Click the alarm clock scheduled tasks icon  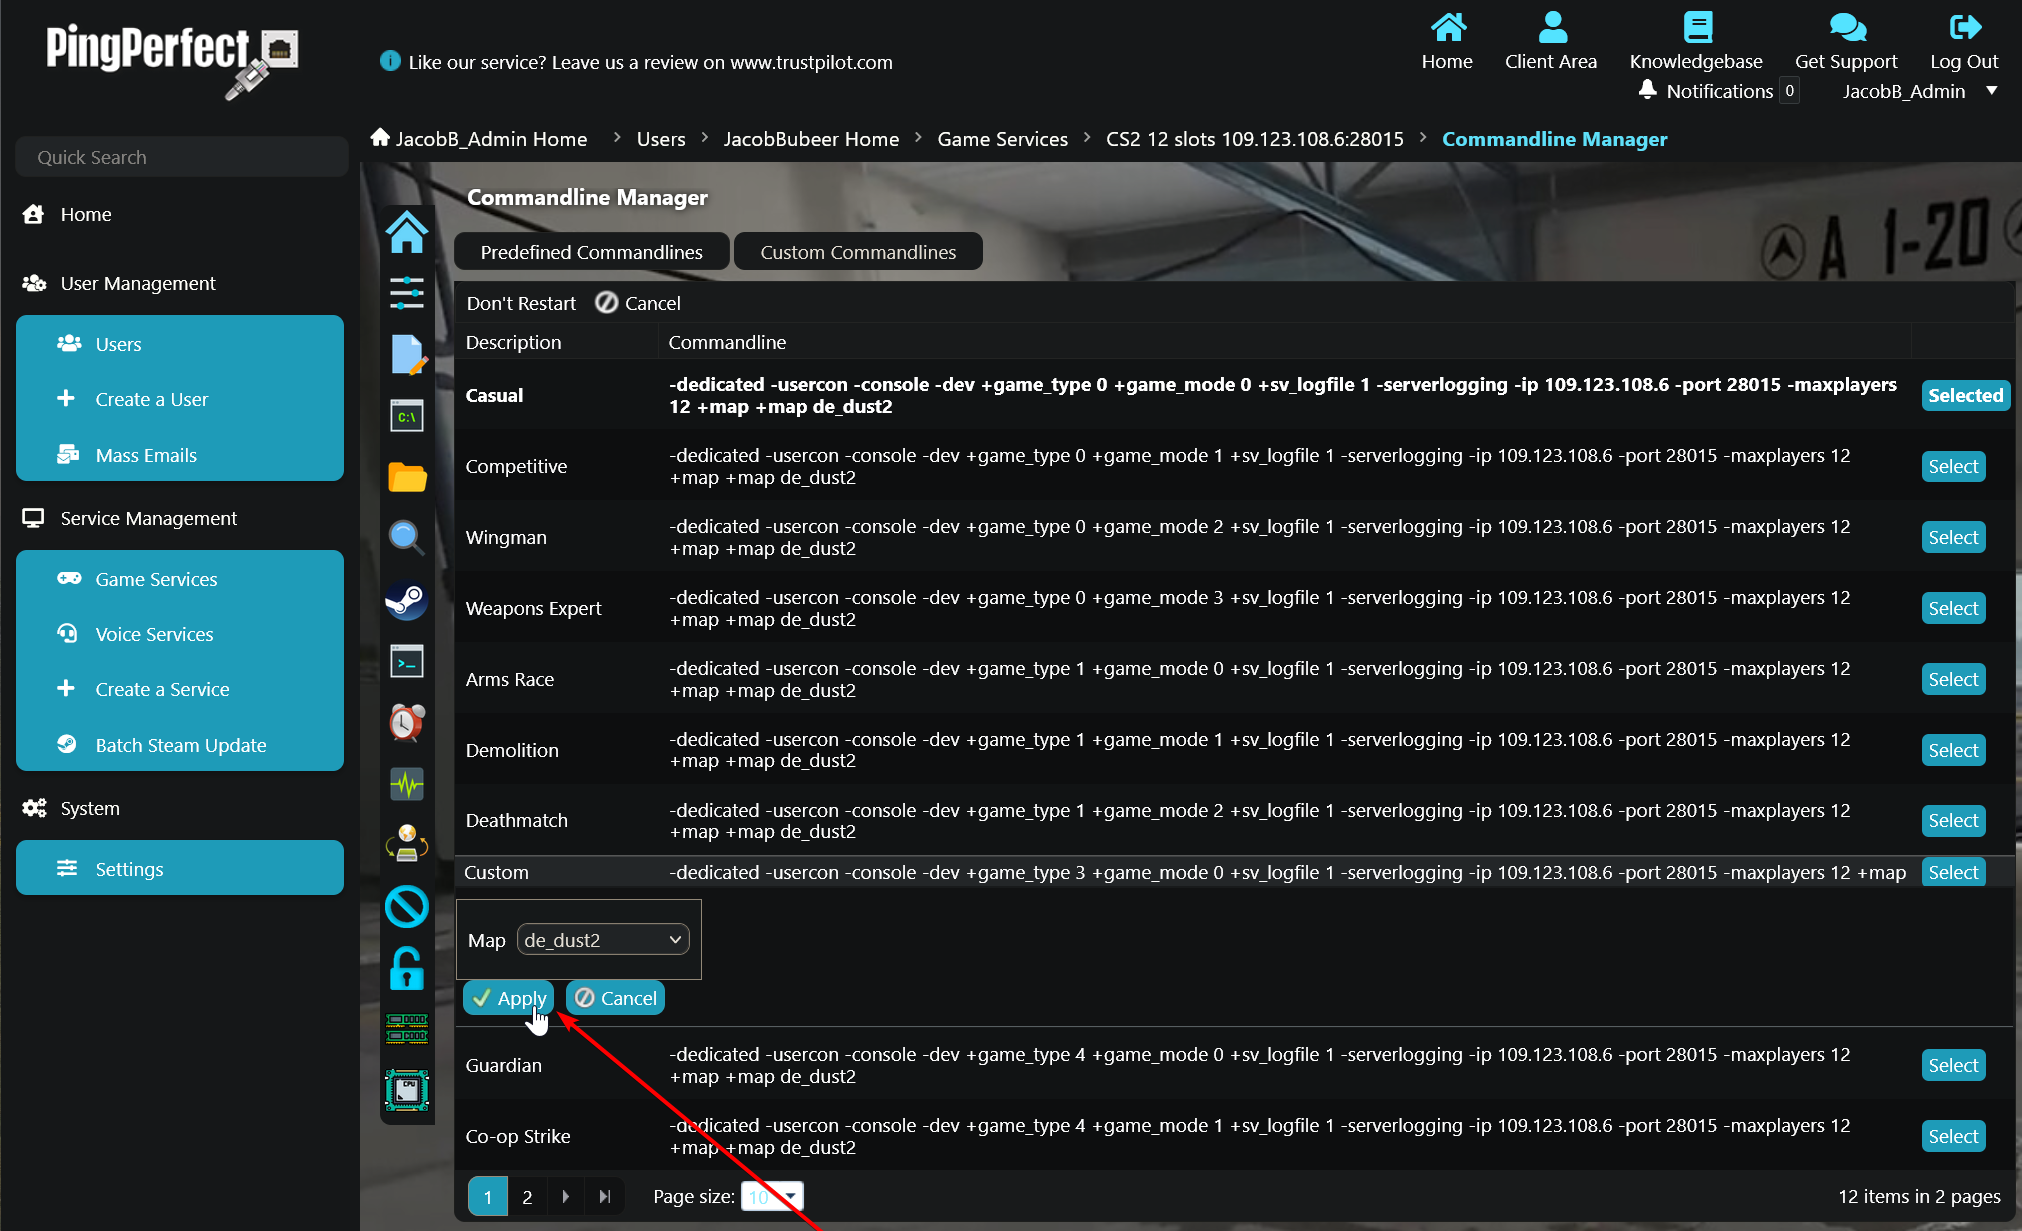point(407,722)
